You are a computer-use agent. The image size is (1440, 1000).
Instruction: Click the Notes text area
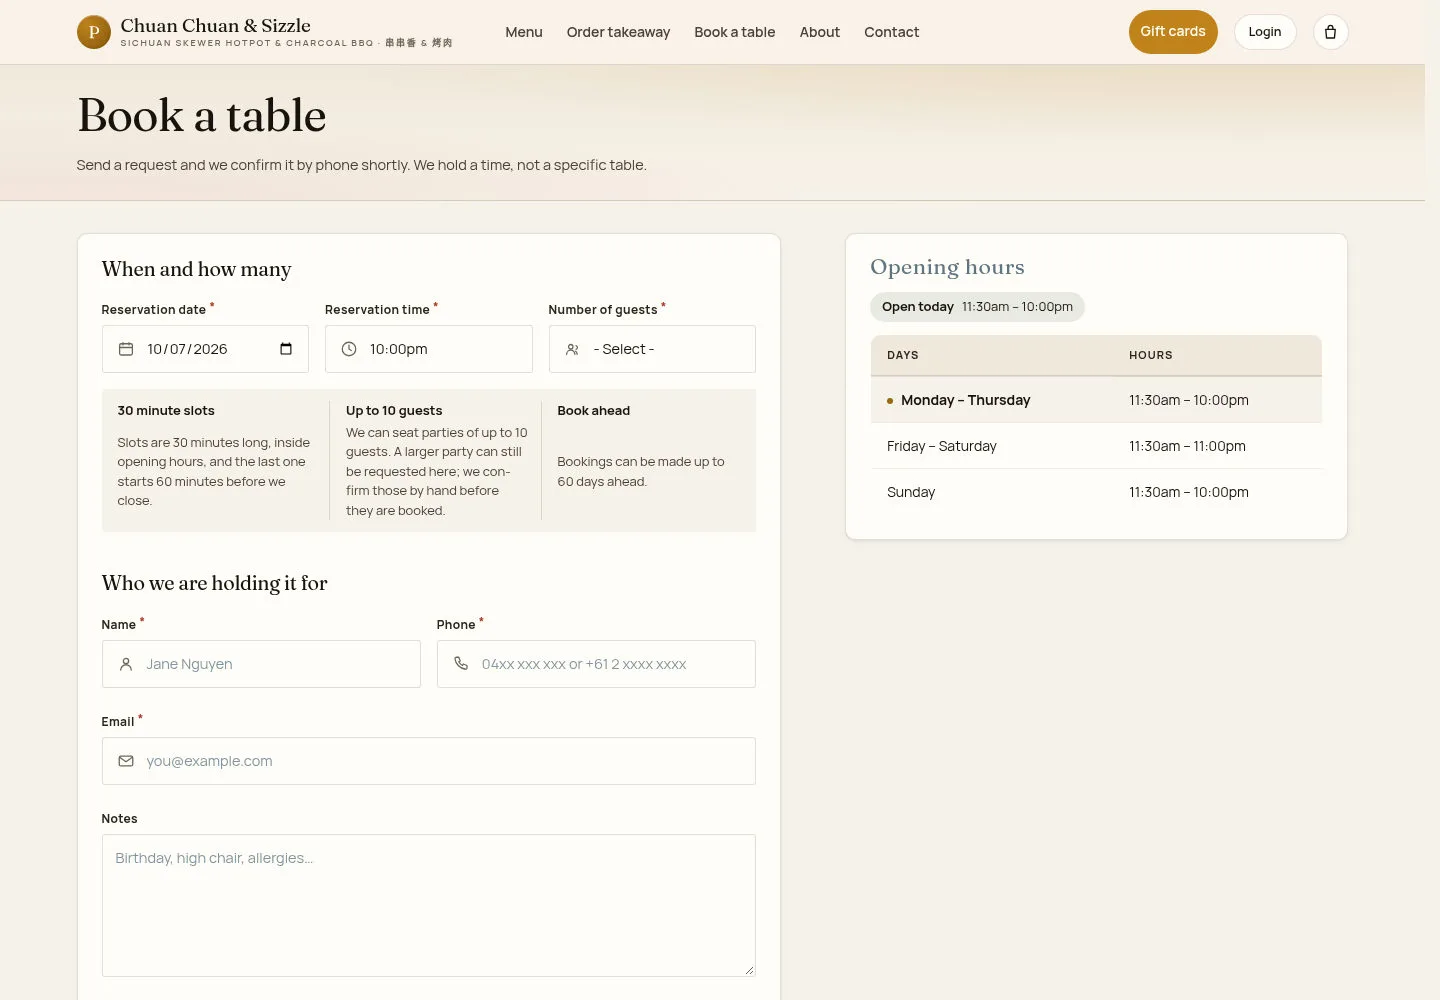[429, 906]
